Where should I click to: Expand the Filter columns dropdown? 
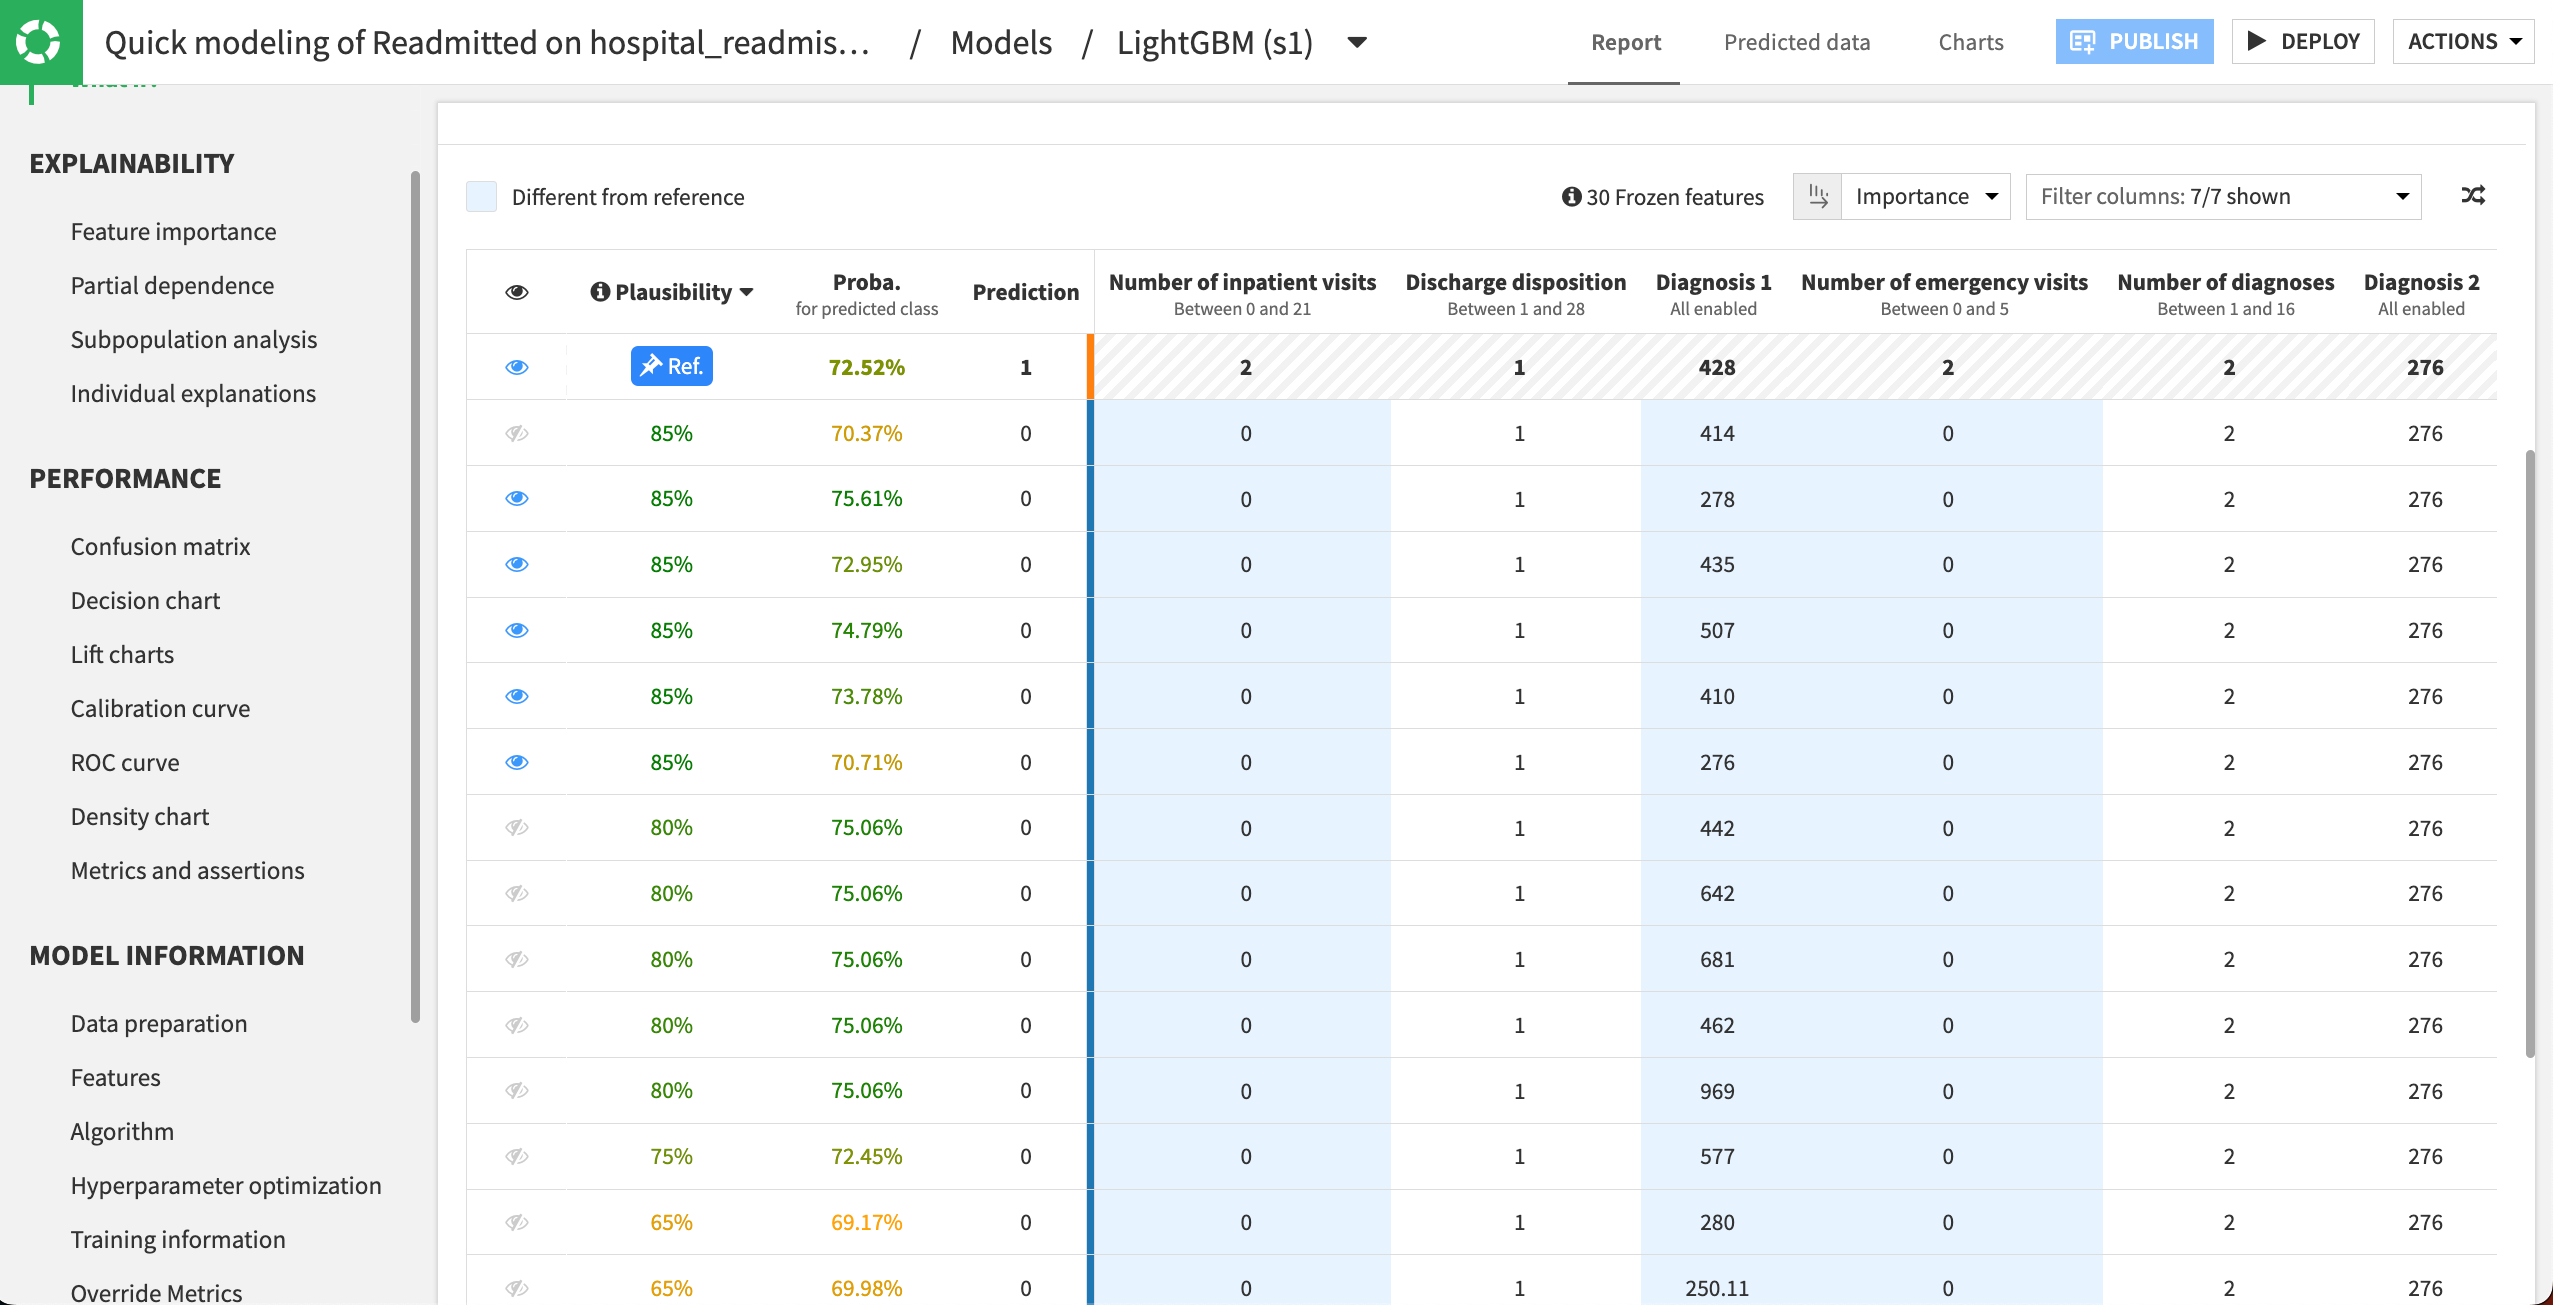click(x=2222, y=196)
